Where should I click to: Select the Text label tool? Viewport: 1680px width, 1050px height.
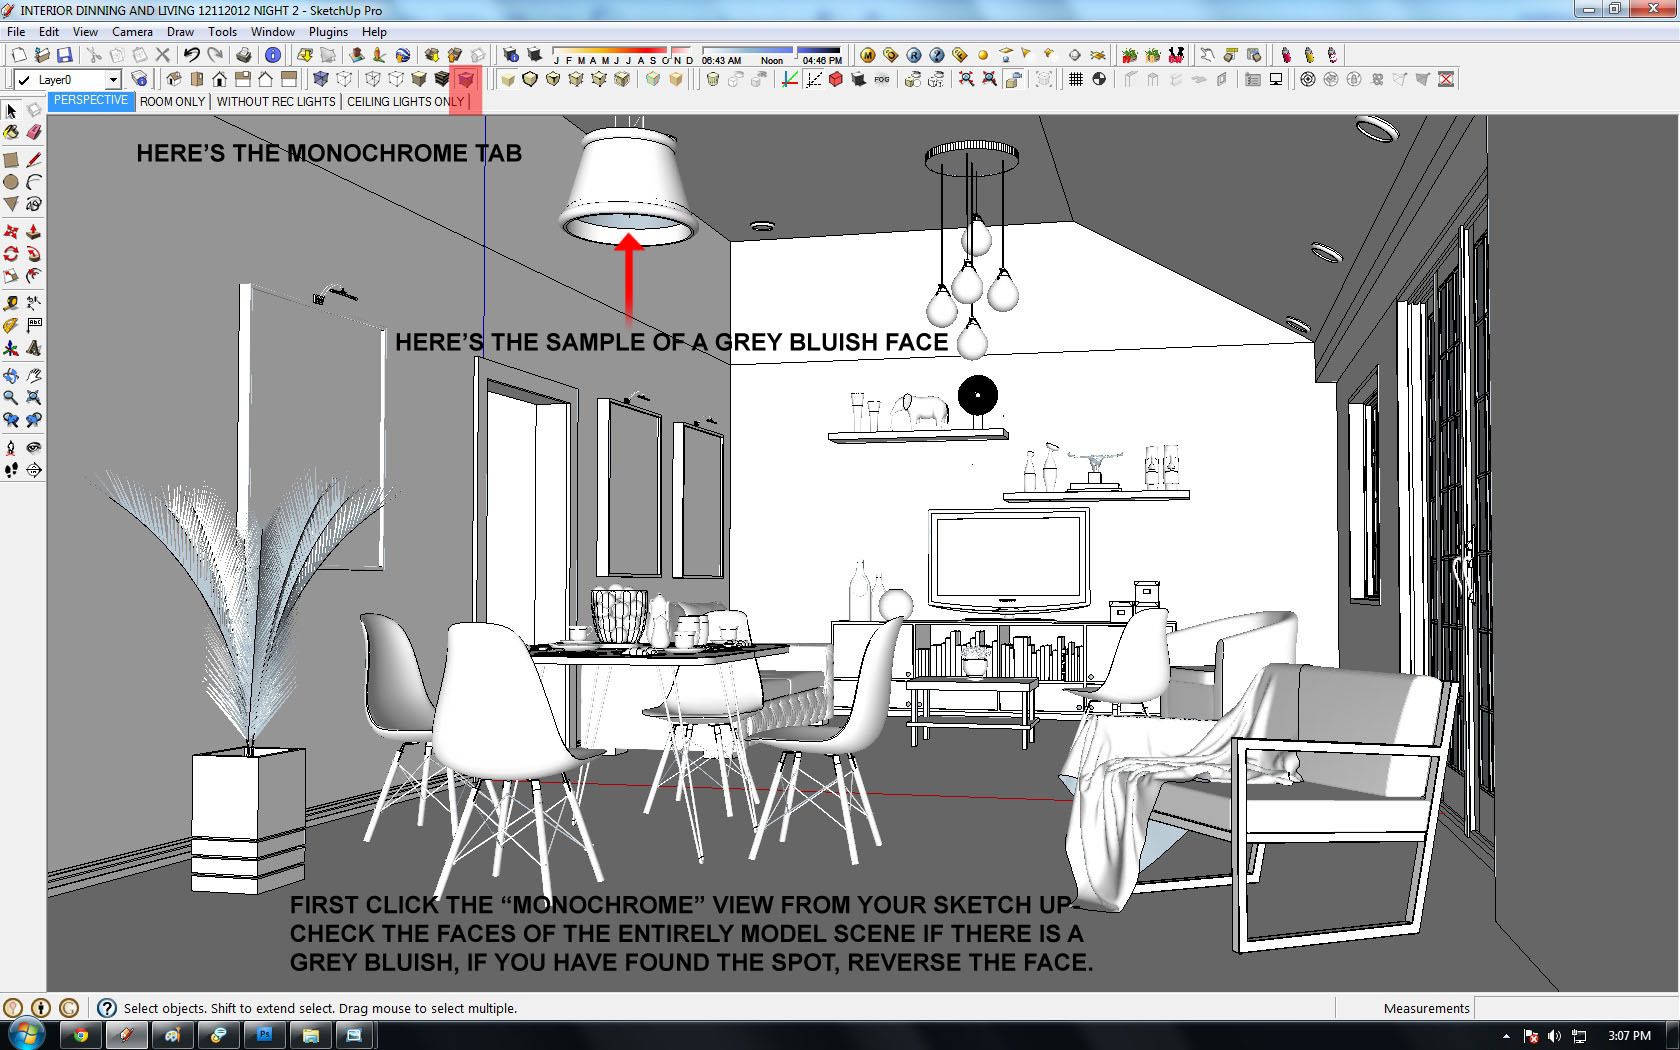pos(34,326)
